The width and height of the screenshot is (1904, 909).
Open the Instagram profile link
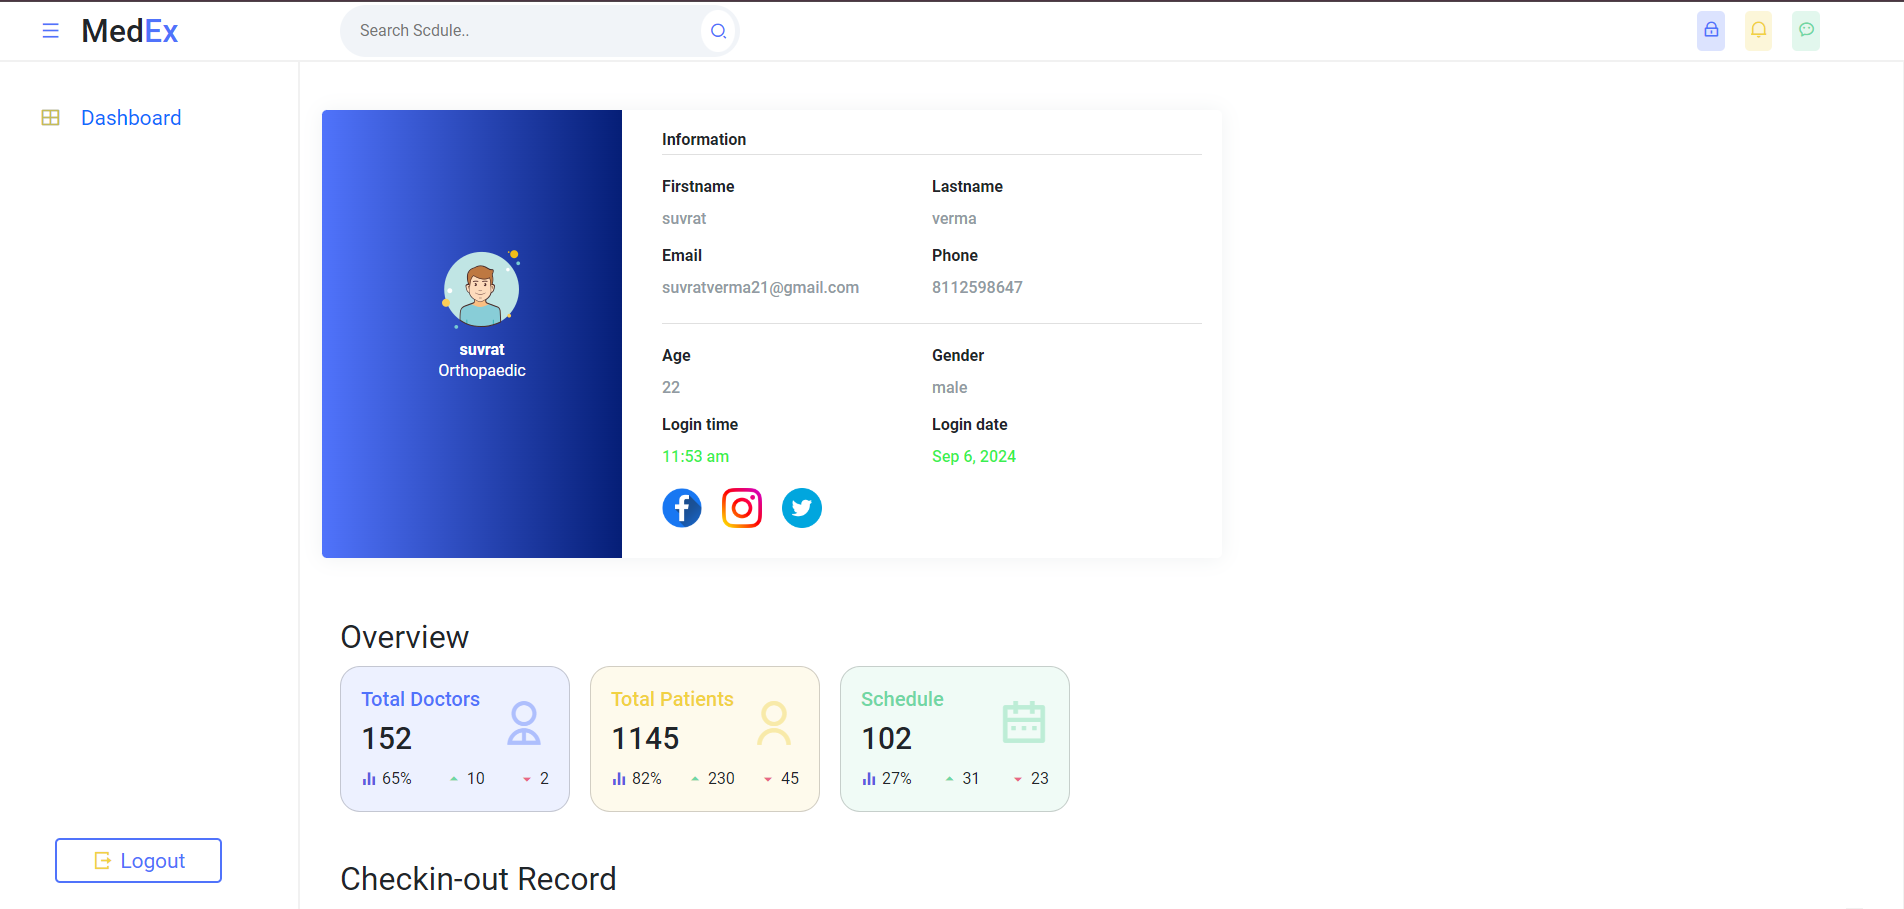coord(742,508)
